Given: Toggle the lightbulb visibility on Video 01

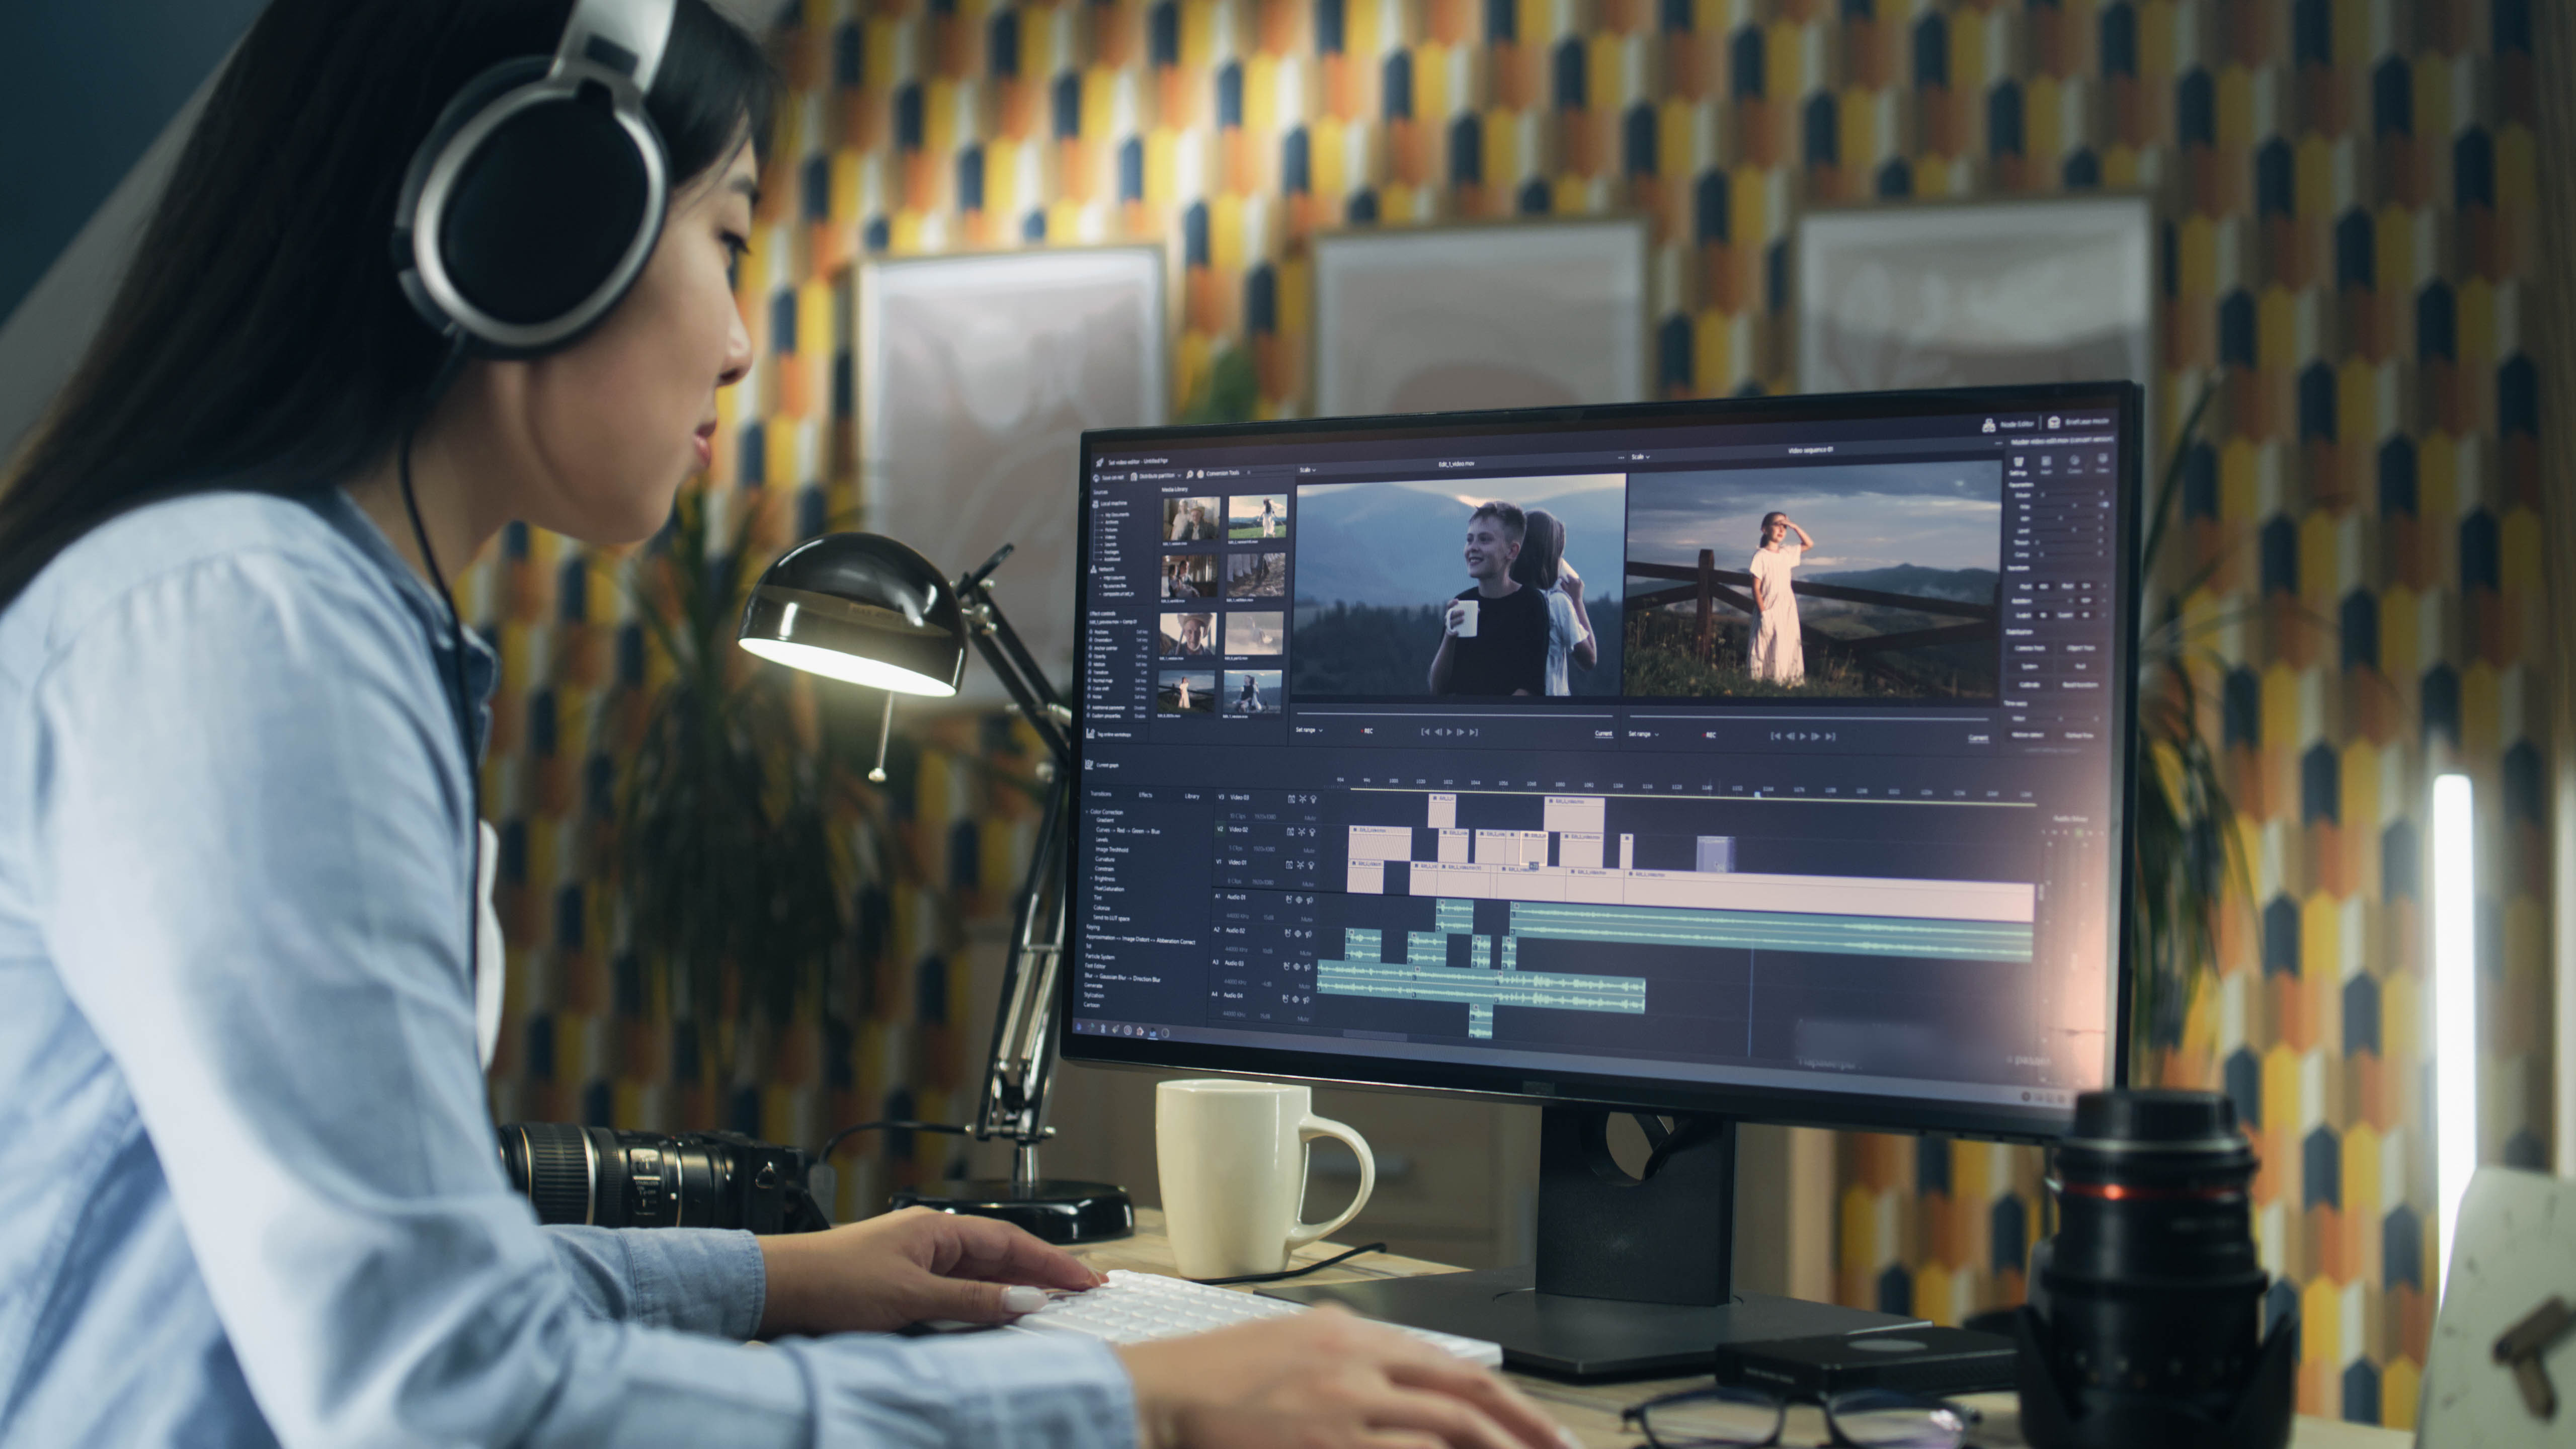Looking at the screenshot, I should pos(1311,865).
